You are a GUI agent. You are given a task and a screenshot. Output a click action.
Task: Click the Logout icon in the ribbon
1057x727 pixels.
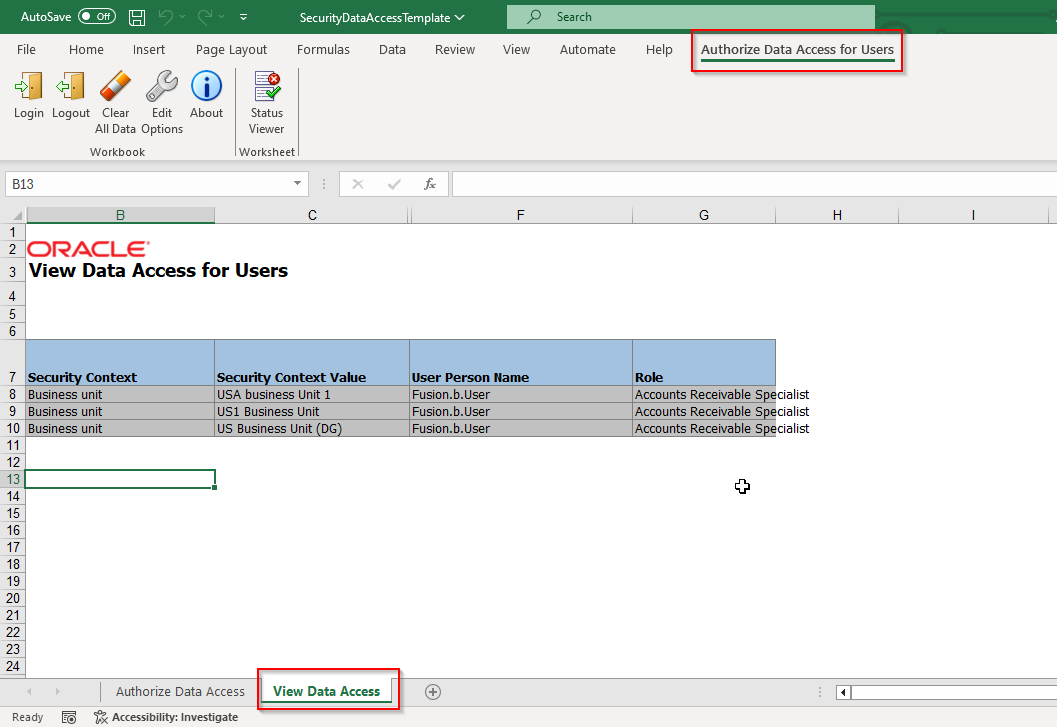point(71,86)
